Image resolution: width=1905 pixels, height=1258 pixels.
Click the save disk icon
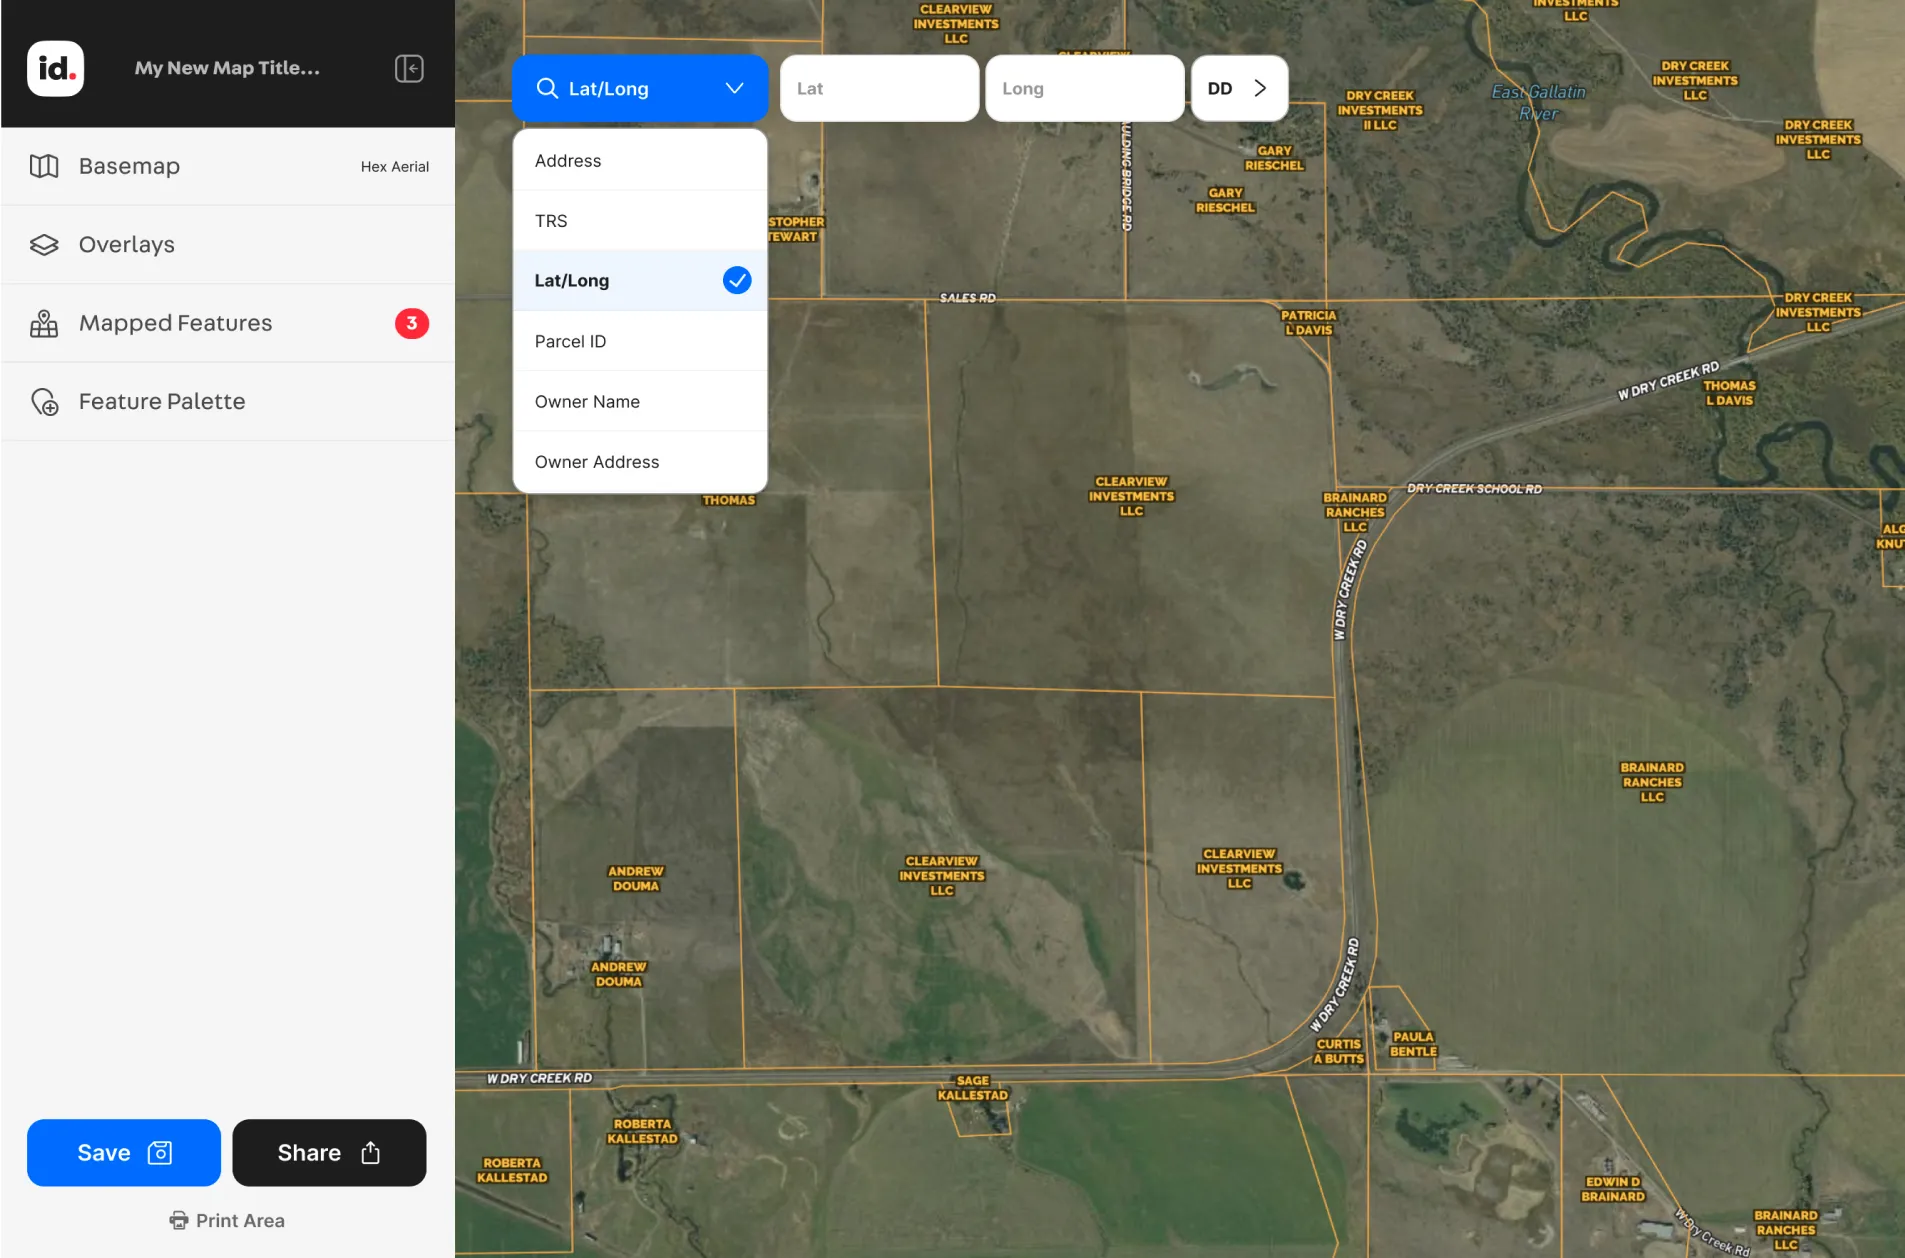159,1152
